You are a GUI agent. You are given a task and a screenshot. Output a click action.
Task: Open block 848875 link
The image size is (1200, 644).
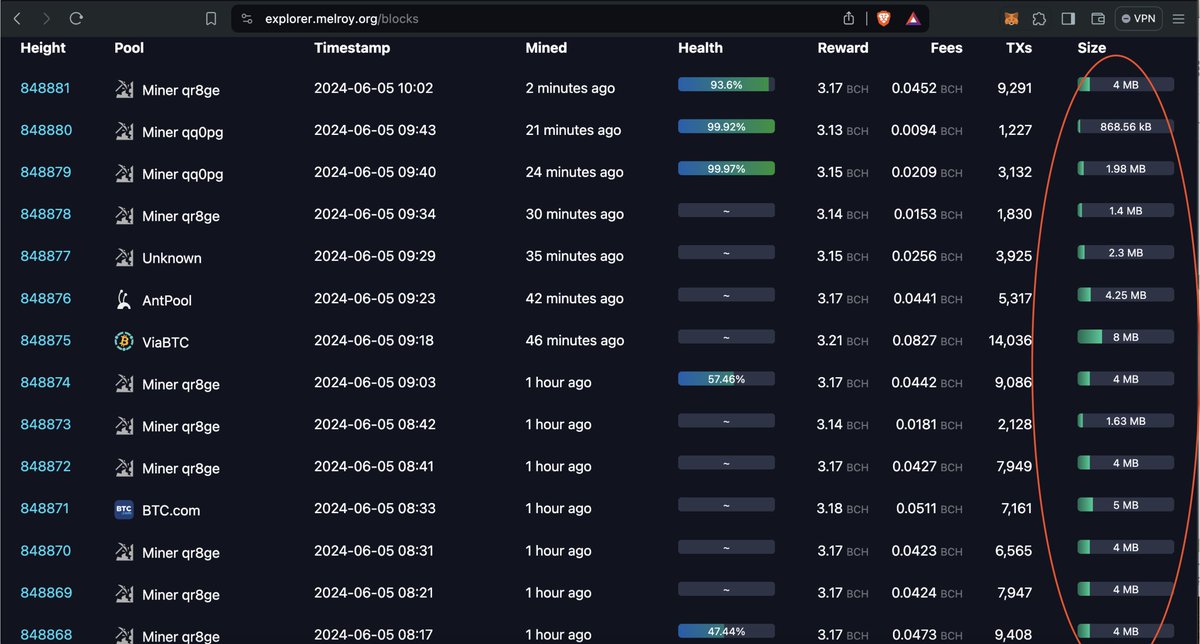[45, 340]
